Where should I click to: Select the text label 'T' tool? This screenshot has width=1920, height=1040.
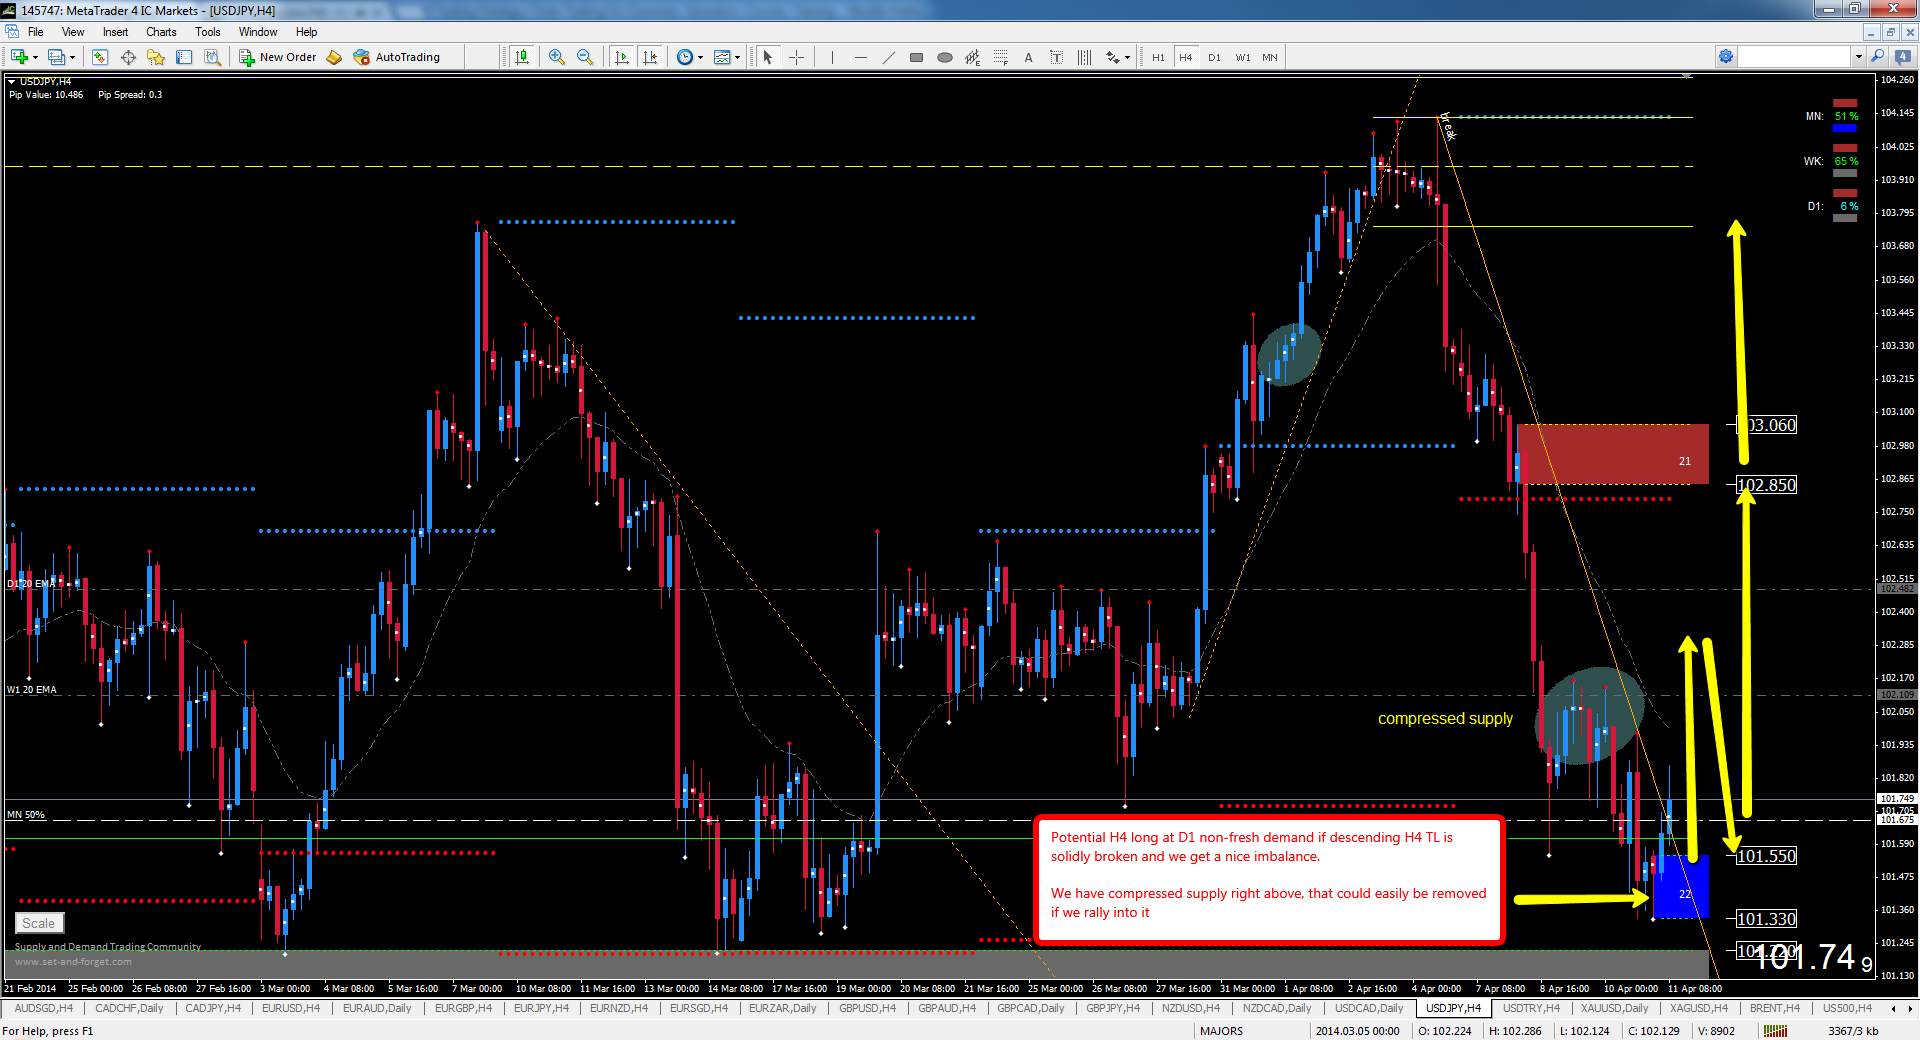(x=1056, y=57)
